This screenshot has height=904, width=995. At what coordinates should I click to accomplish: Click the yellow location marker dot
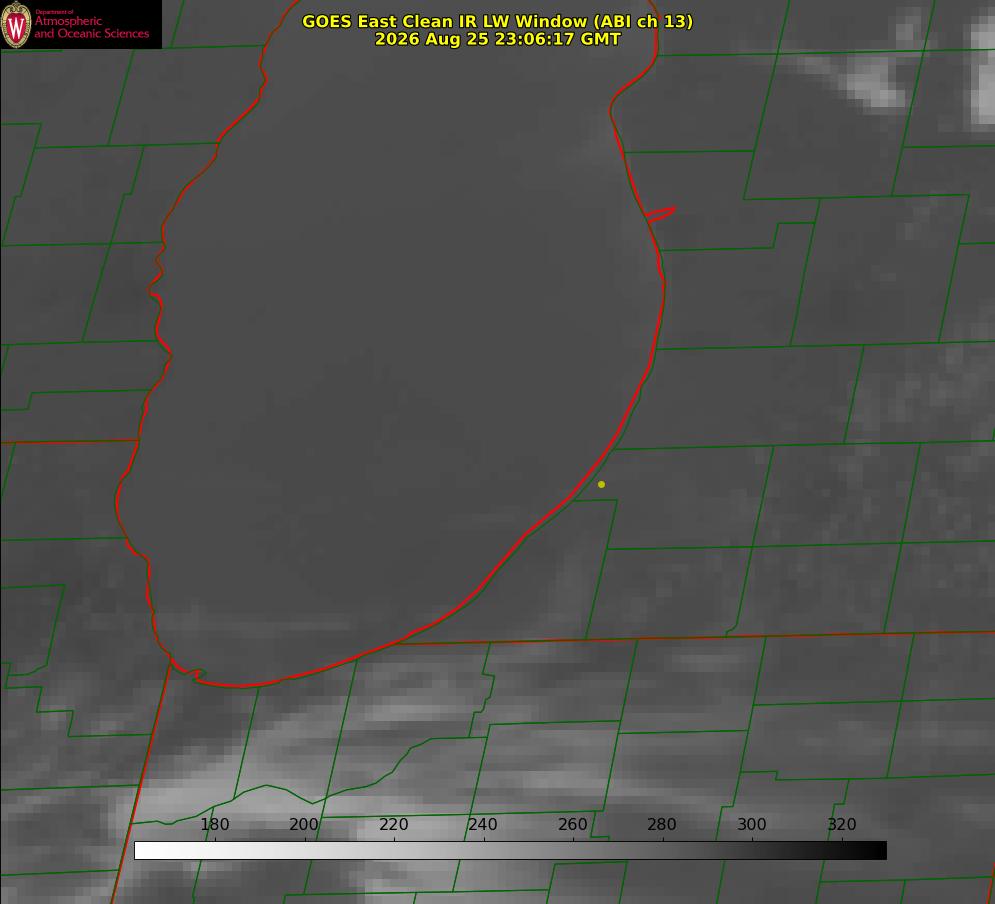pyautogui.click(x=601, y=484)
